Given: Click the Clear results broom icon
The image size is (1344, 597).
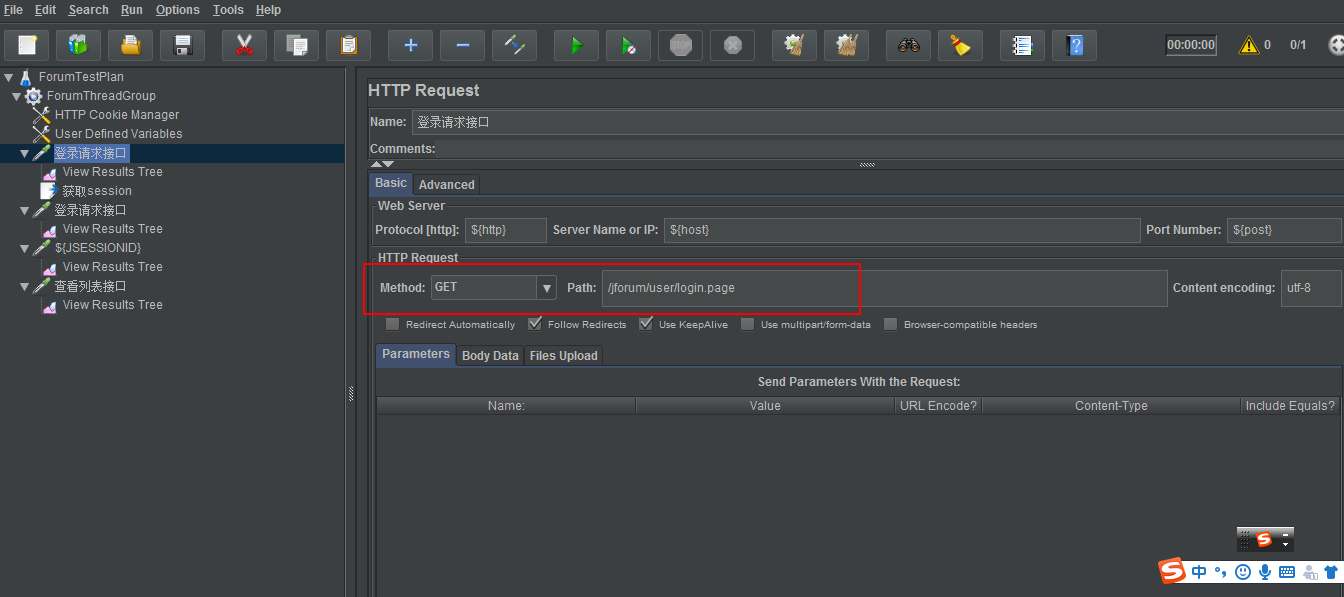Looking at the screenshot, I should tap(794, 45).
